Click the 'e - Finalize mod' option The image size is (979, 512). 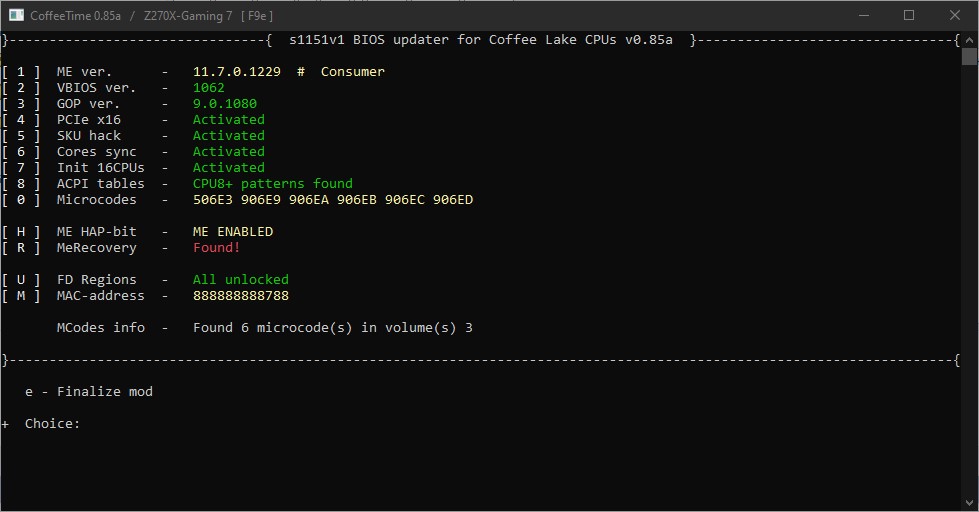click(89, 391)
